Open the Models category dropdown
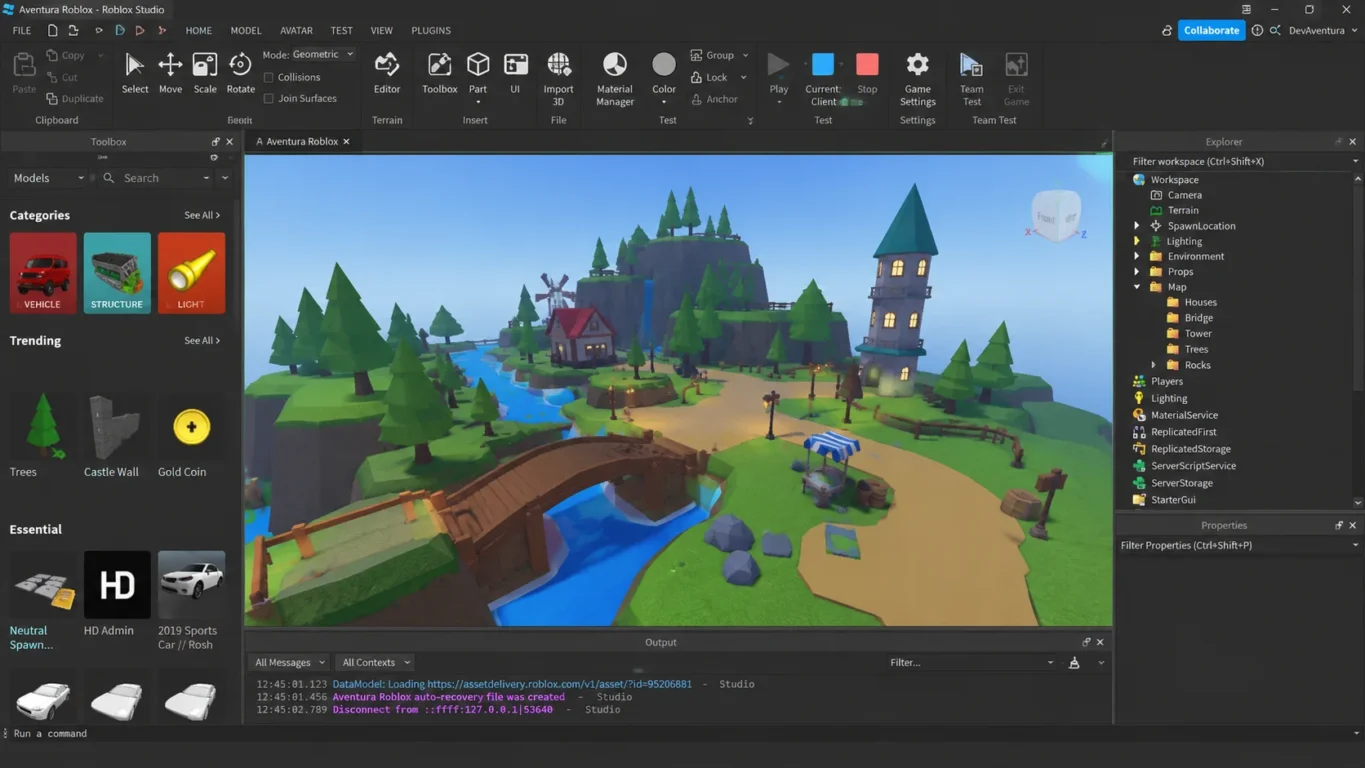The image size is (1365, 768). coord(48,178)
